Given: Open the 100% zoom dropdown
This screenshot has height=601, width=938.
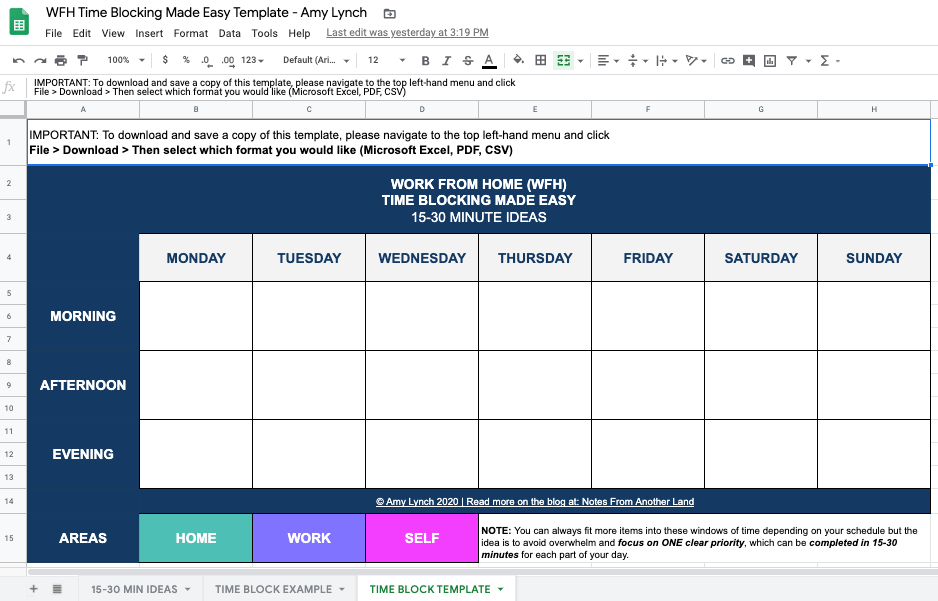Looking at the screenshot, I should [x=125, y=61].
